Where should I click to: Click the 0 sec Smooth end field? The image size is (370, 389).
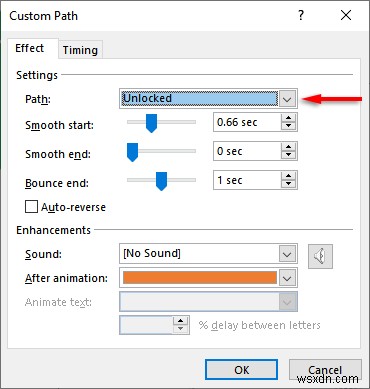(247, 151)
